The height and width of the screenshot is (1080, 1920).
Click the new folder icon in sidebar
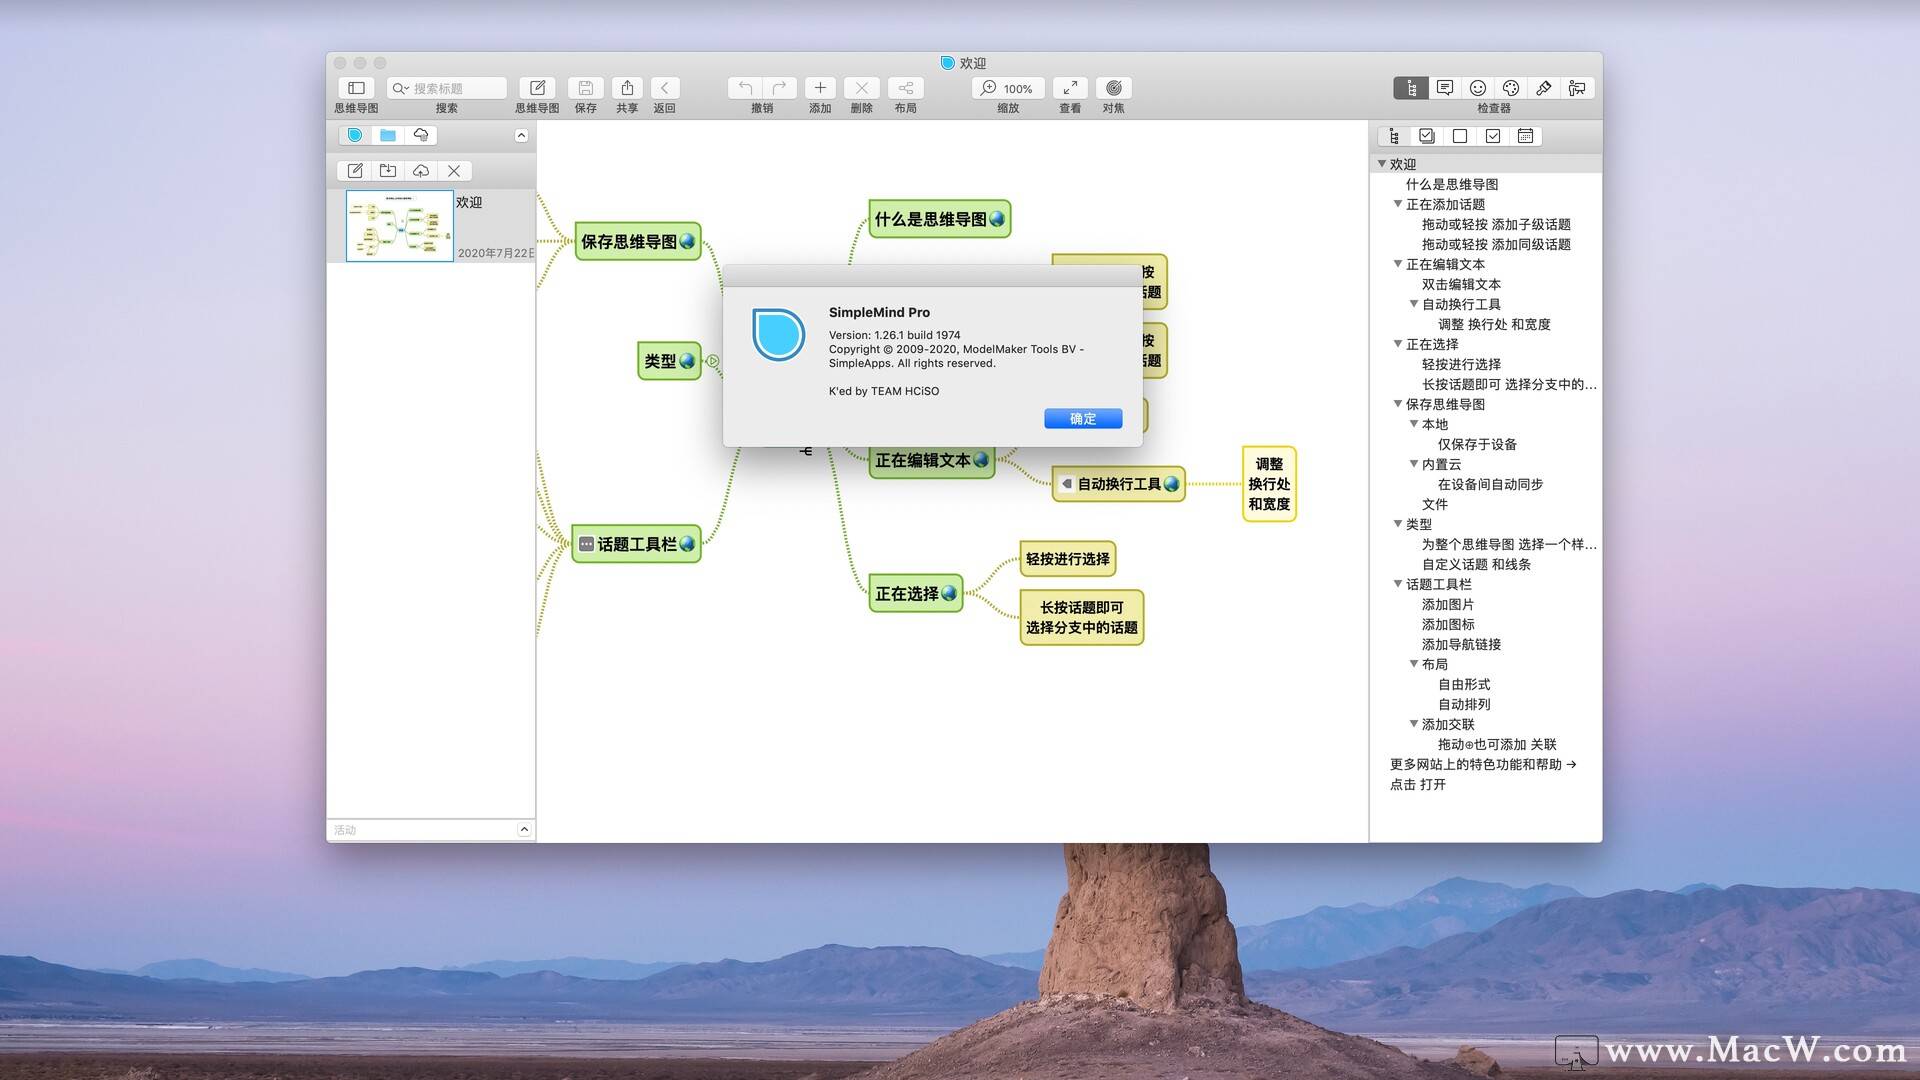pyautogui.click(x=388, y=170)
